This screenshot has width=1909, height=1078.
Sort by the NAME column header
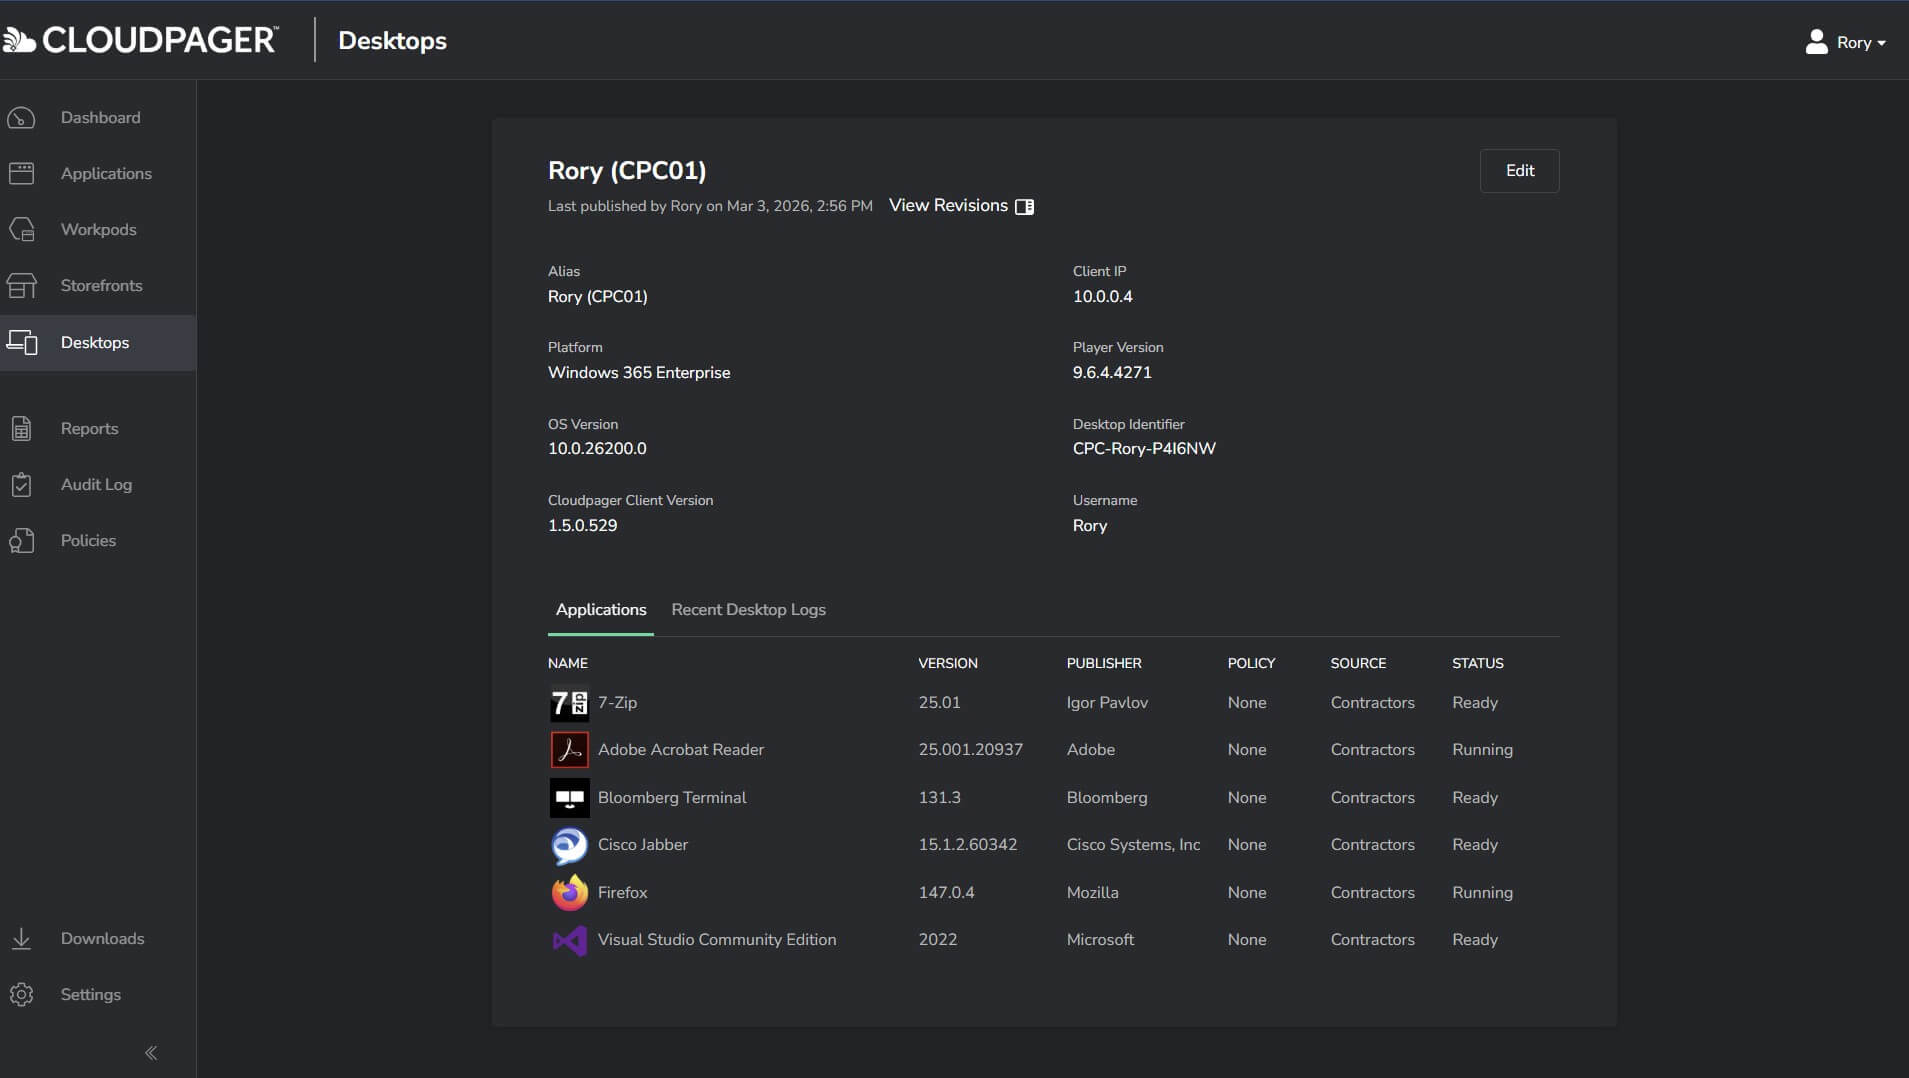point(567,663)
